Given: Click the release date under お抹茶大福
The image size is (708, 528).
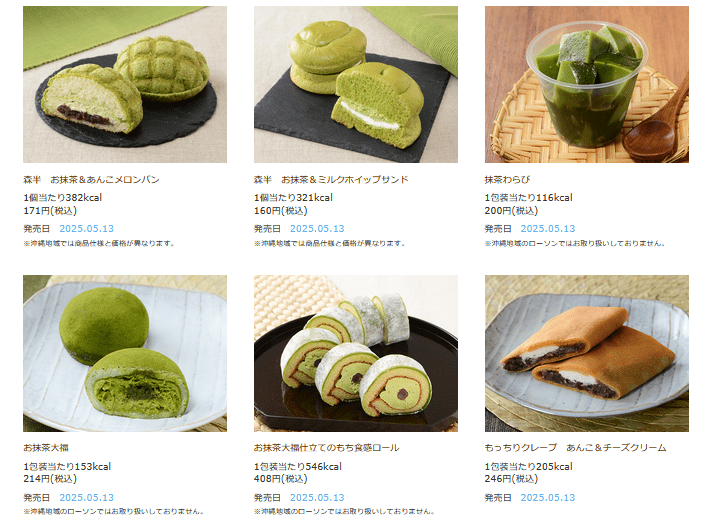Looking at the screenshot, I should pyautogui.click(x=87, y=498).
